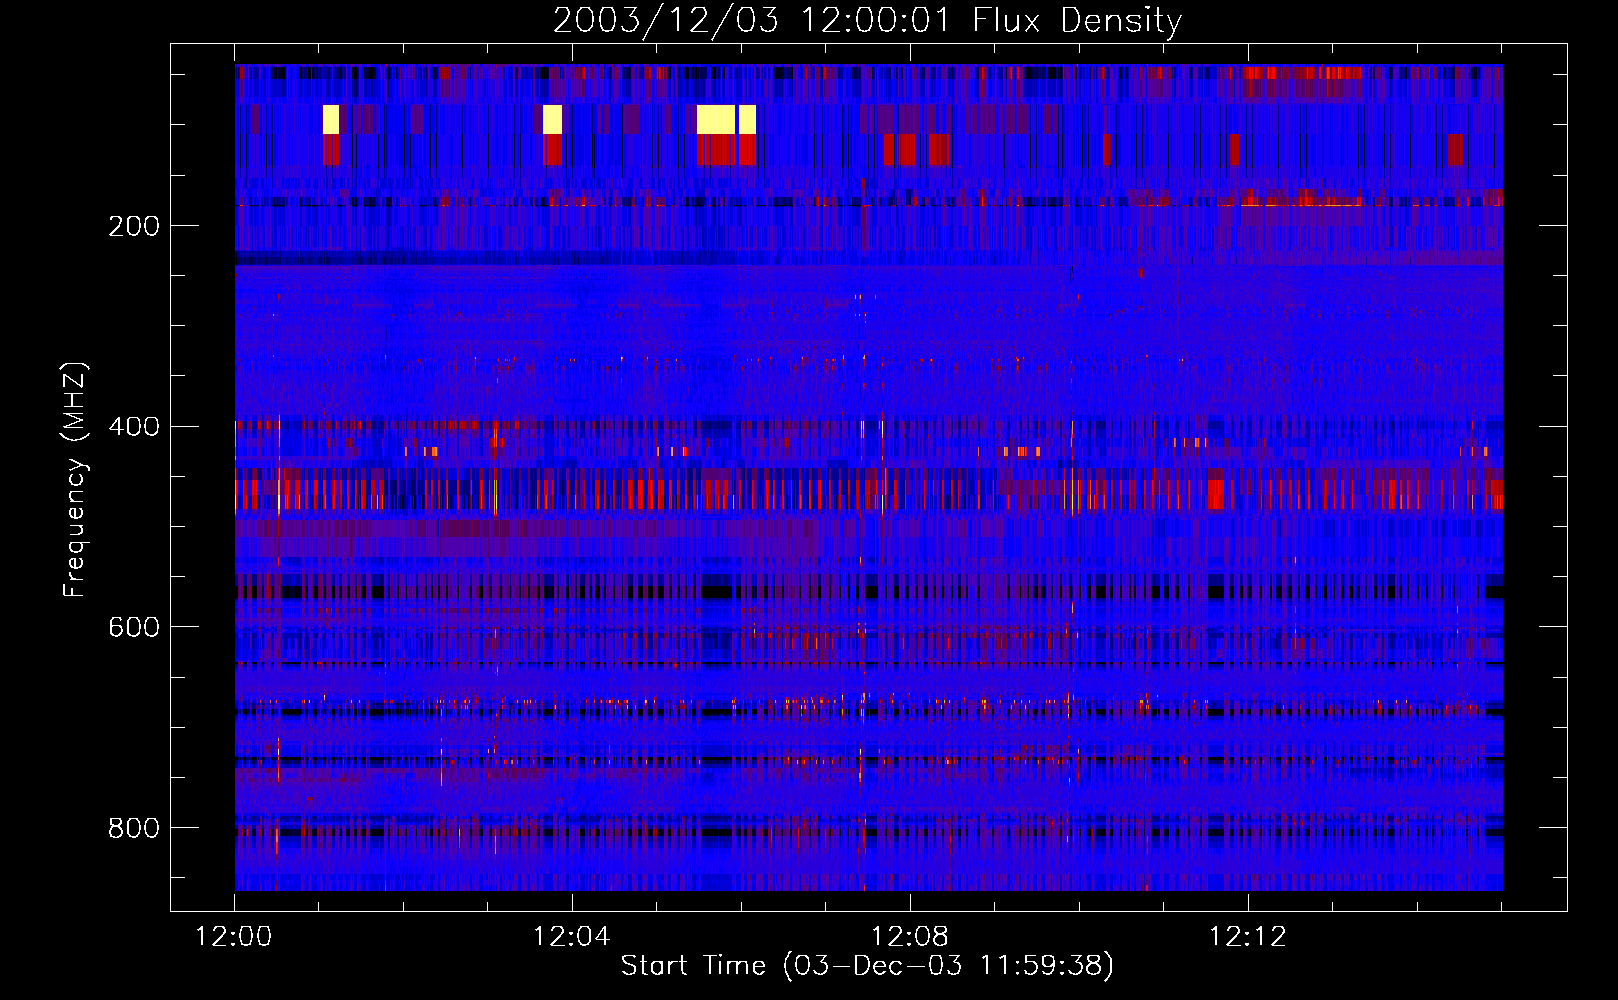Click the widest bright yellow burst near 12:05:30

[716, 119]
